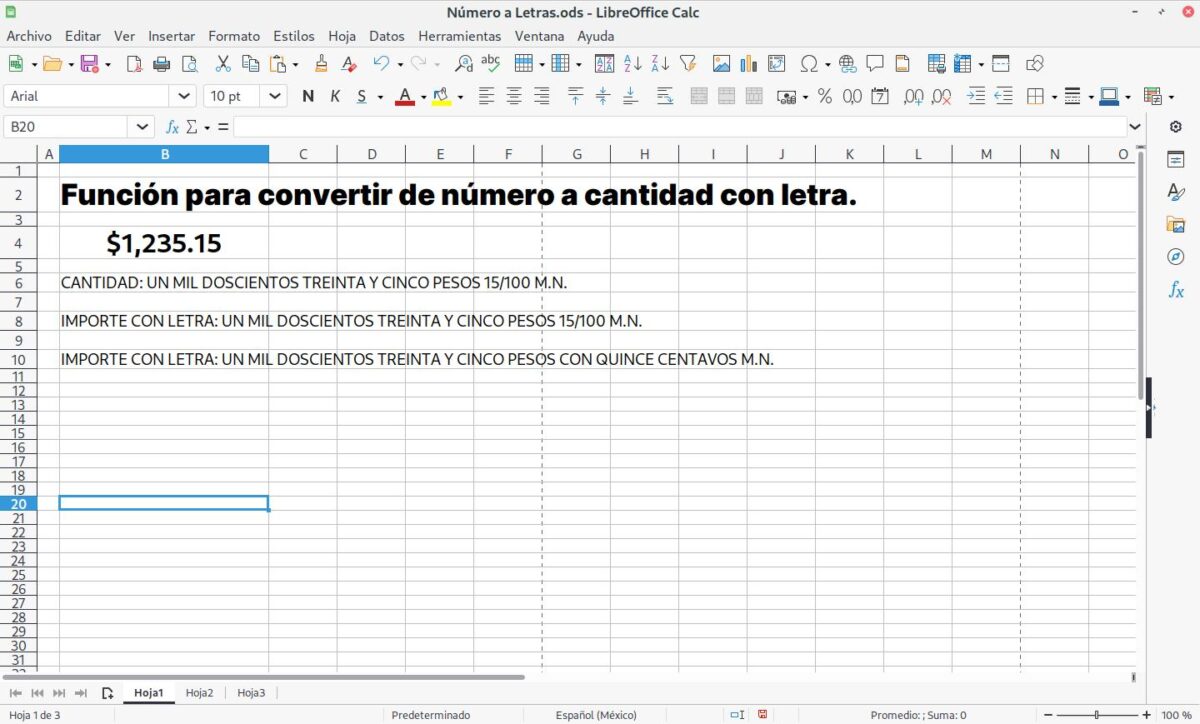Undo the last action
1200x724 pixels.
pyautogui.click(x=381, y=64)
